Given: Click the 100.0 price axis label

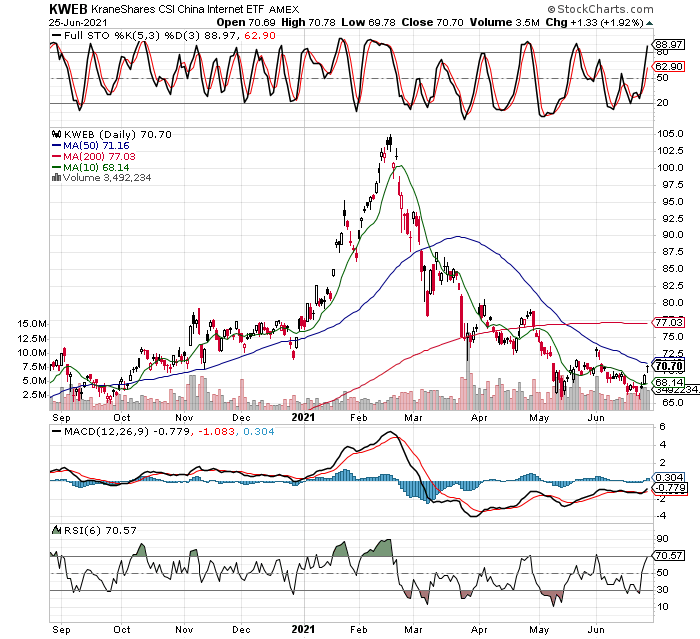Looking at the screenshot, I should 670,168.
